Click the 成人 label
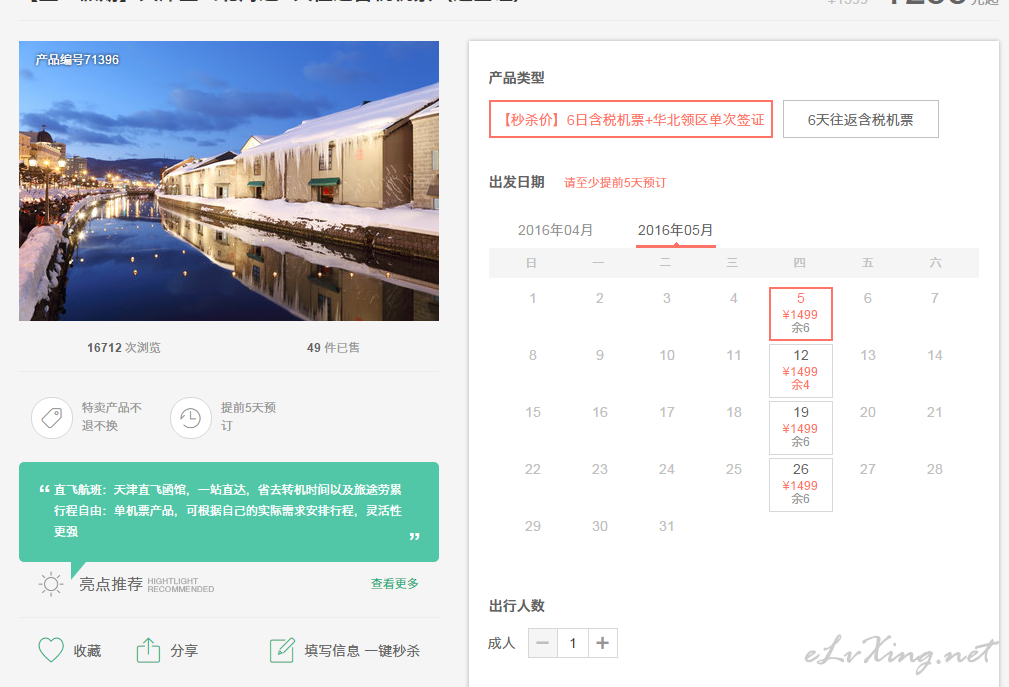The image size is (1009, 687). click(502, 643)
